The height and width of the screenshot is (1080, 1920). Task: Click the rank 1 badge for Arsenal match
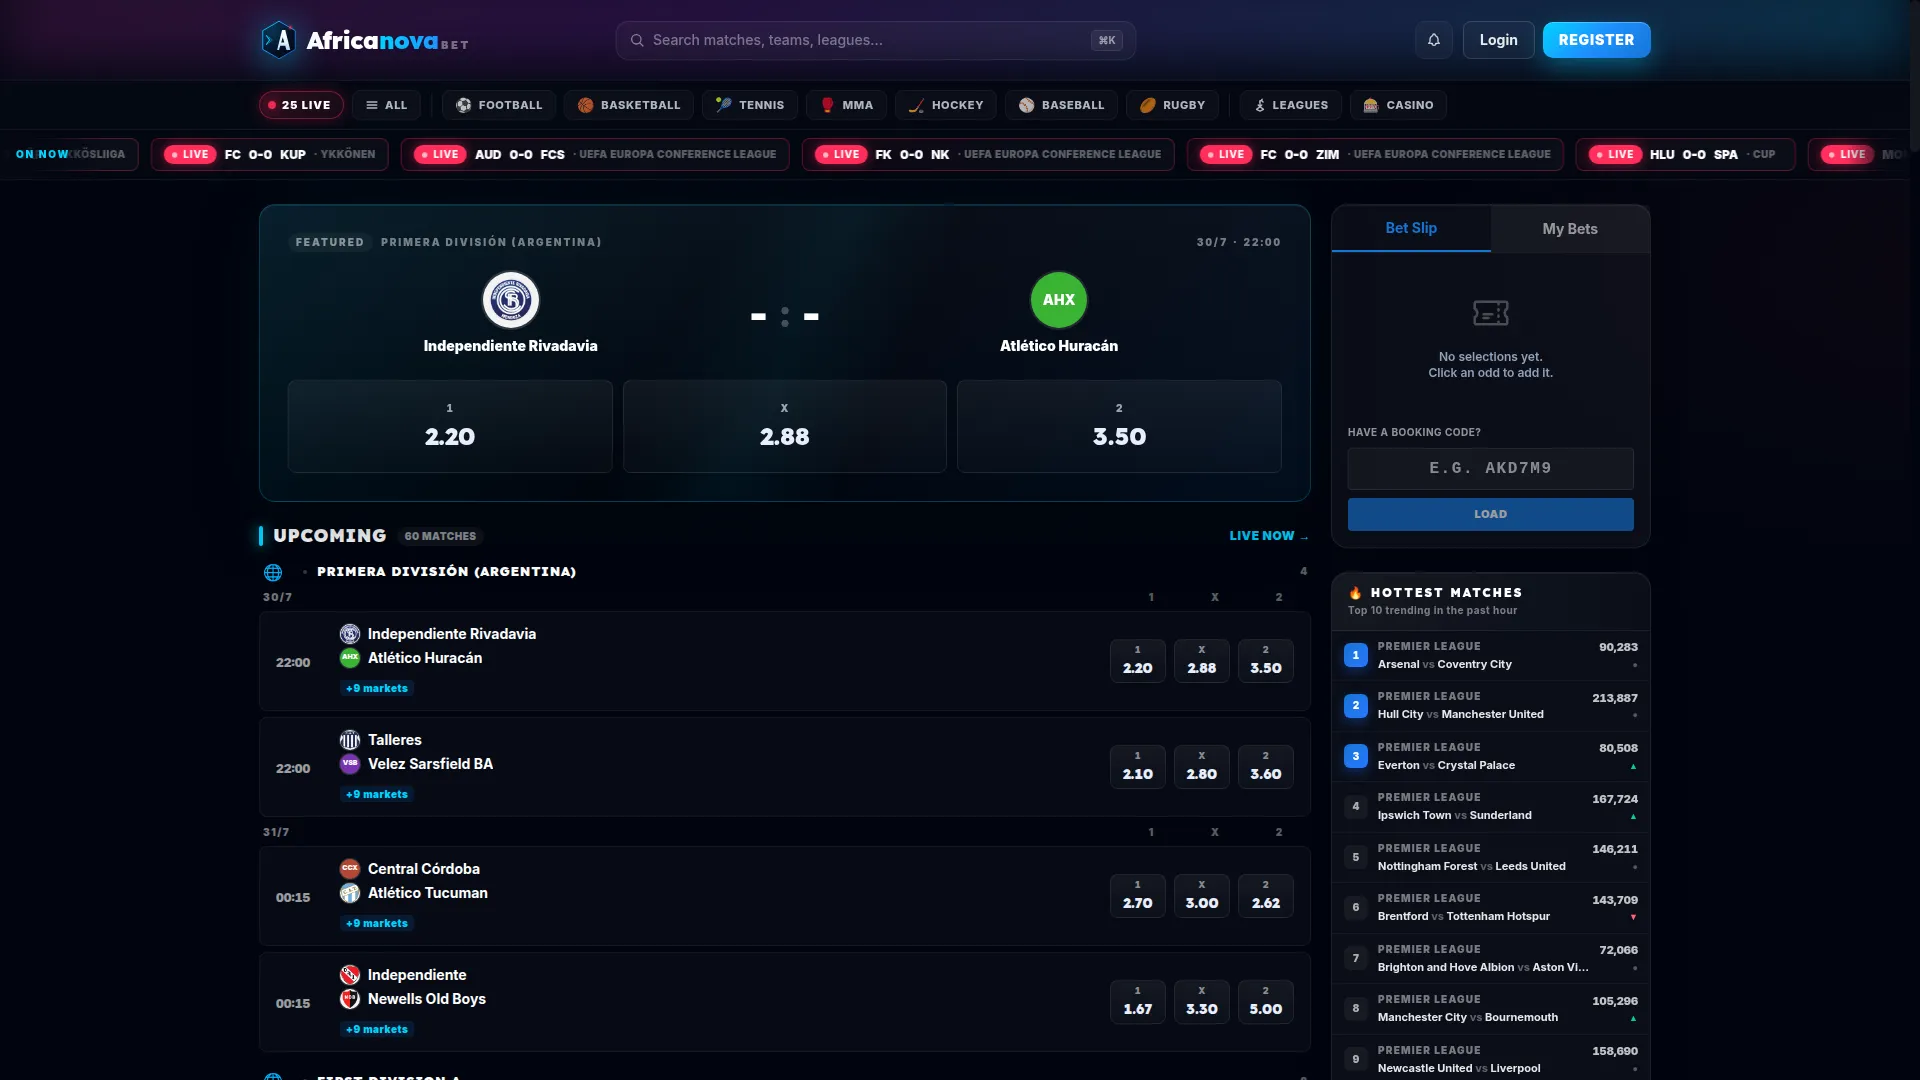click(1356, 655)
